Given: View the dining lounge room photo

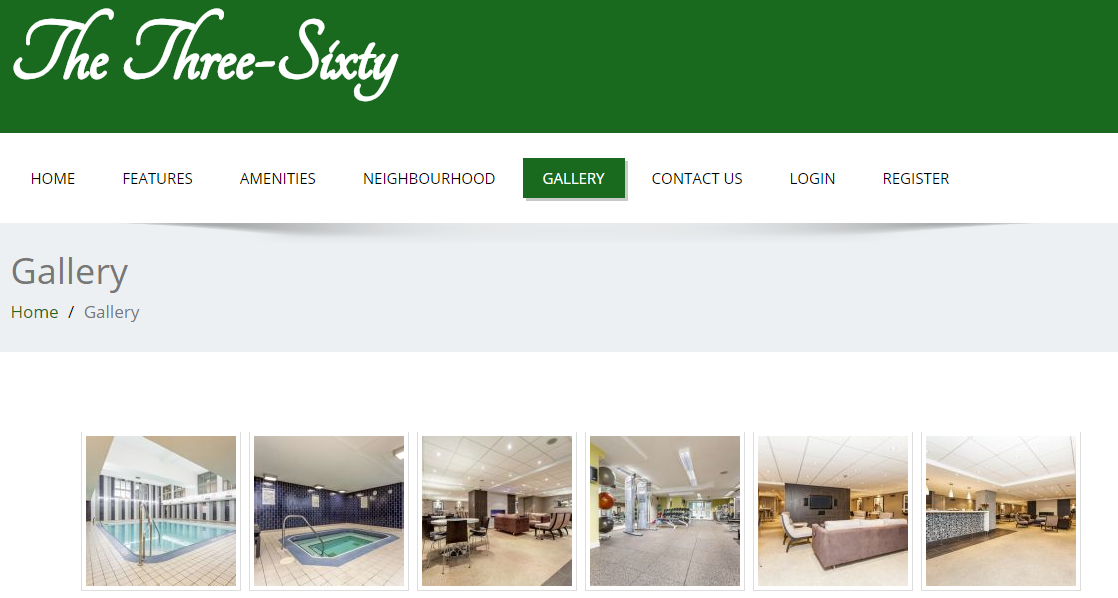Looking at the screenshot, I should (x=497, y=511).
